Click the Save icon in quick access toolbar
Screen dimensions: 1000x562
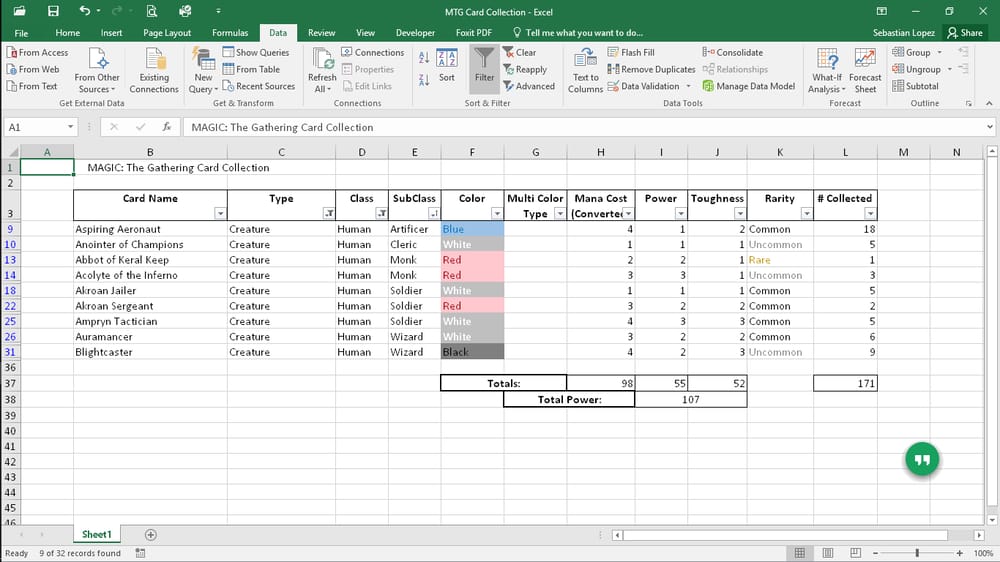[x=53, y=11]
